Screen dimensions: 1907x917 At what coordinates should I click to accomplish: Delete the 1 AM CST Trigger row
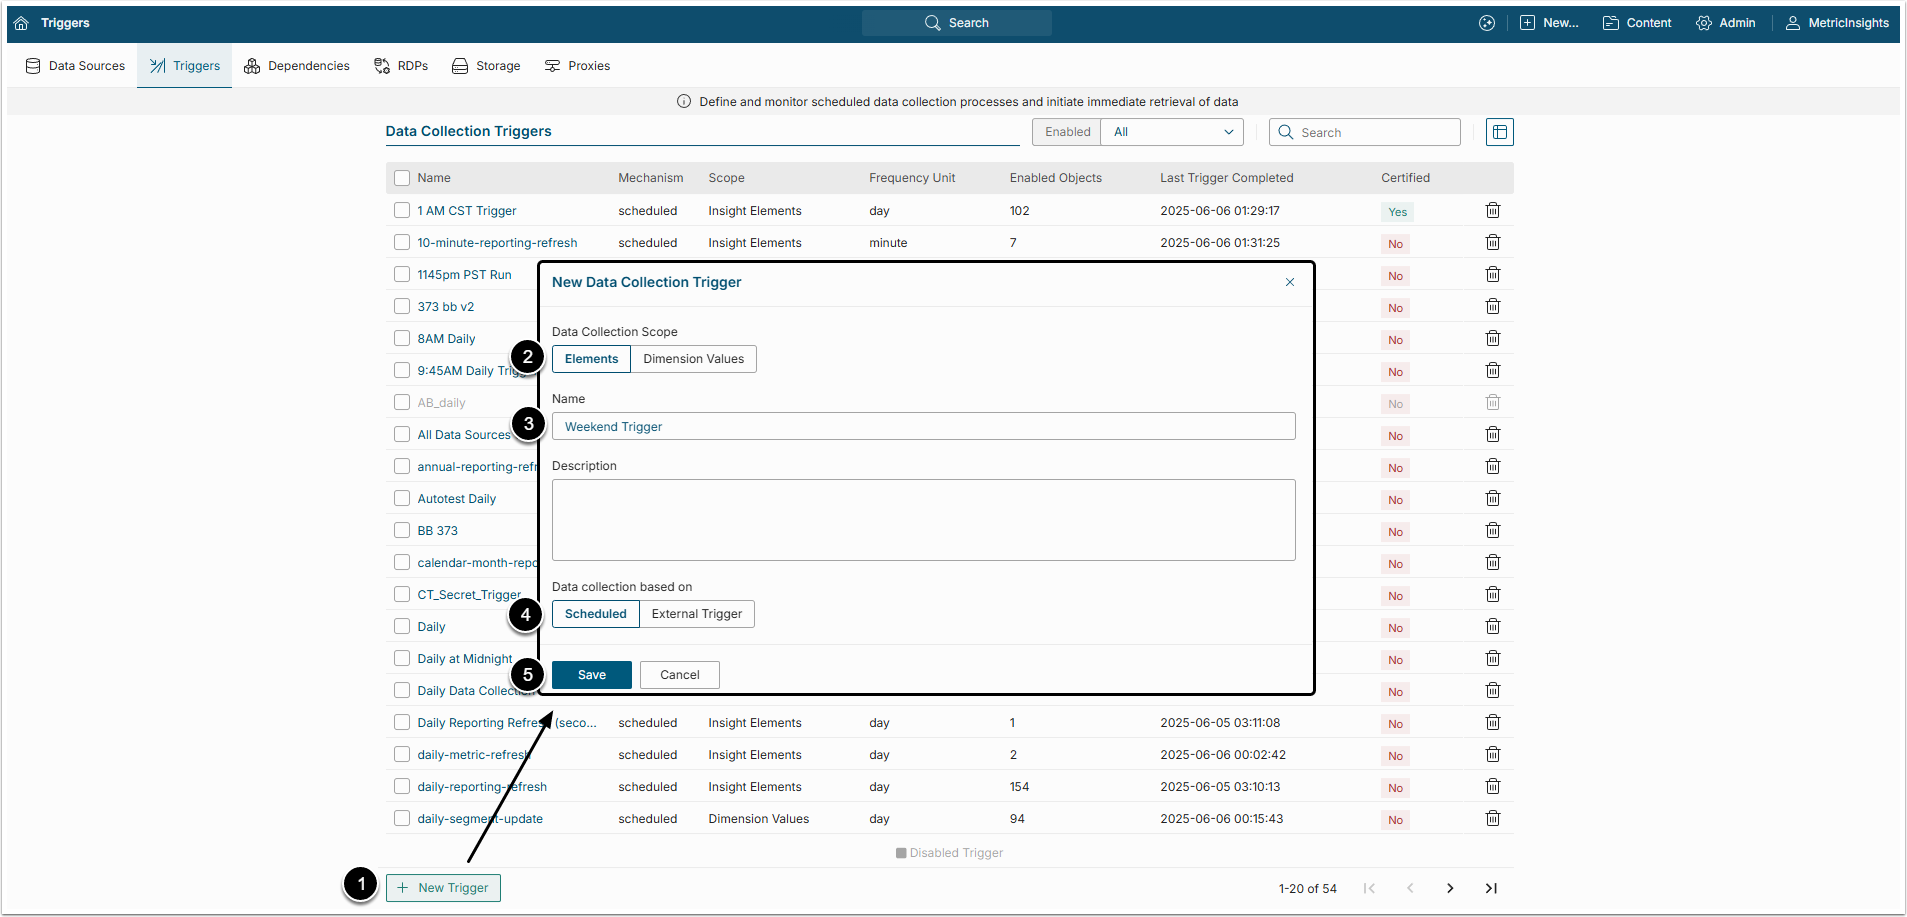1492,211
